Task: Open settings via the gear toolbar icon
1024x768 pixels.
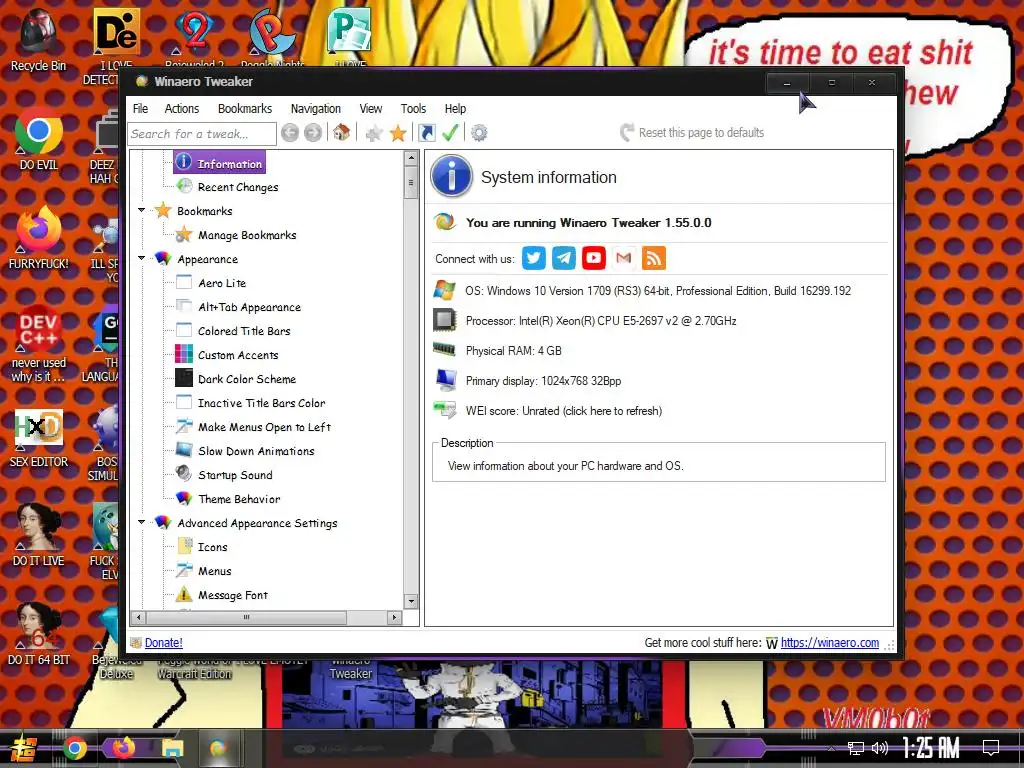Action: pyautogui.click(x=479, y=133)
